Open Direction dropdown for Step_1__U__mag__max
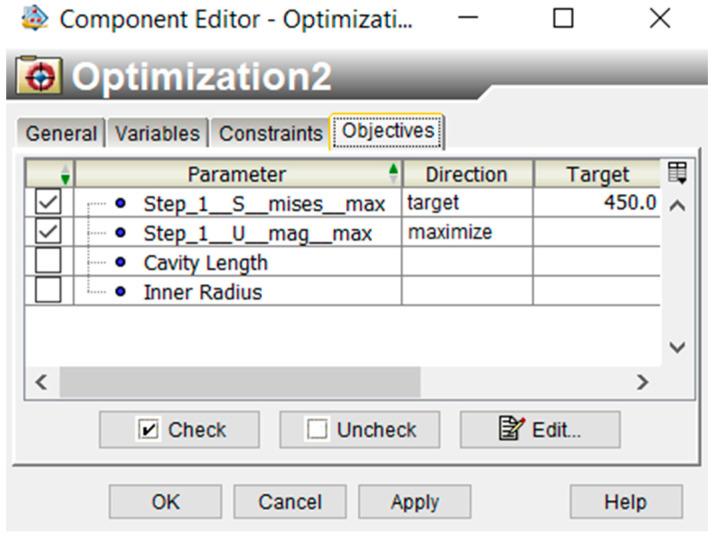 click(466, 233)
